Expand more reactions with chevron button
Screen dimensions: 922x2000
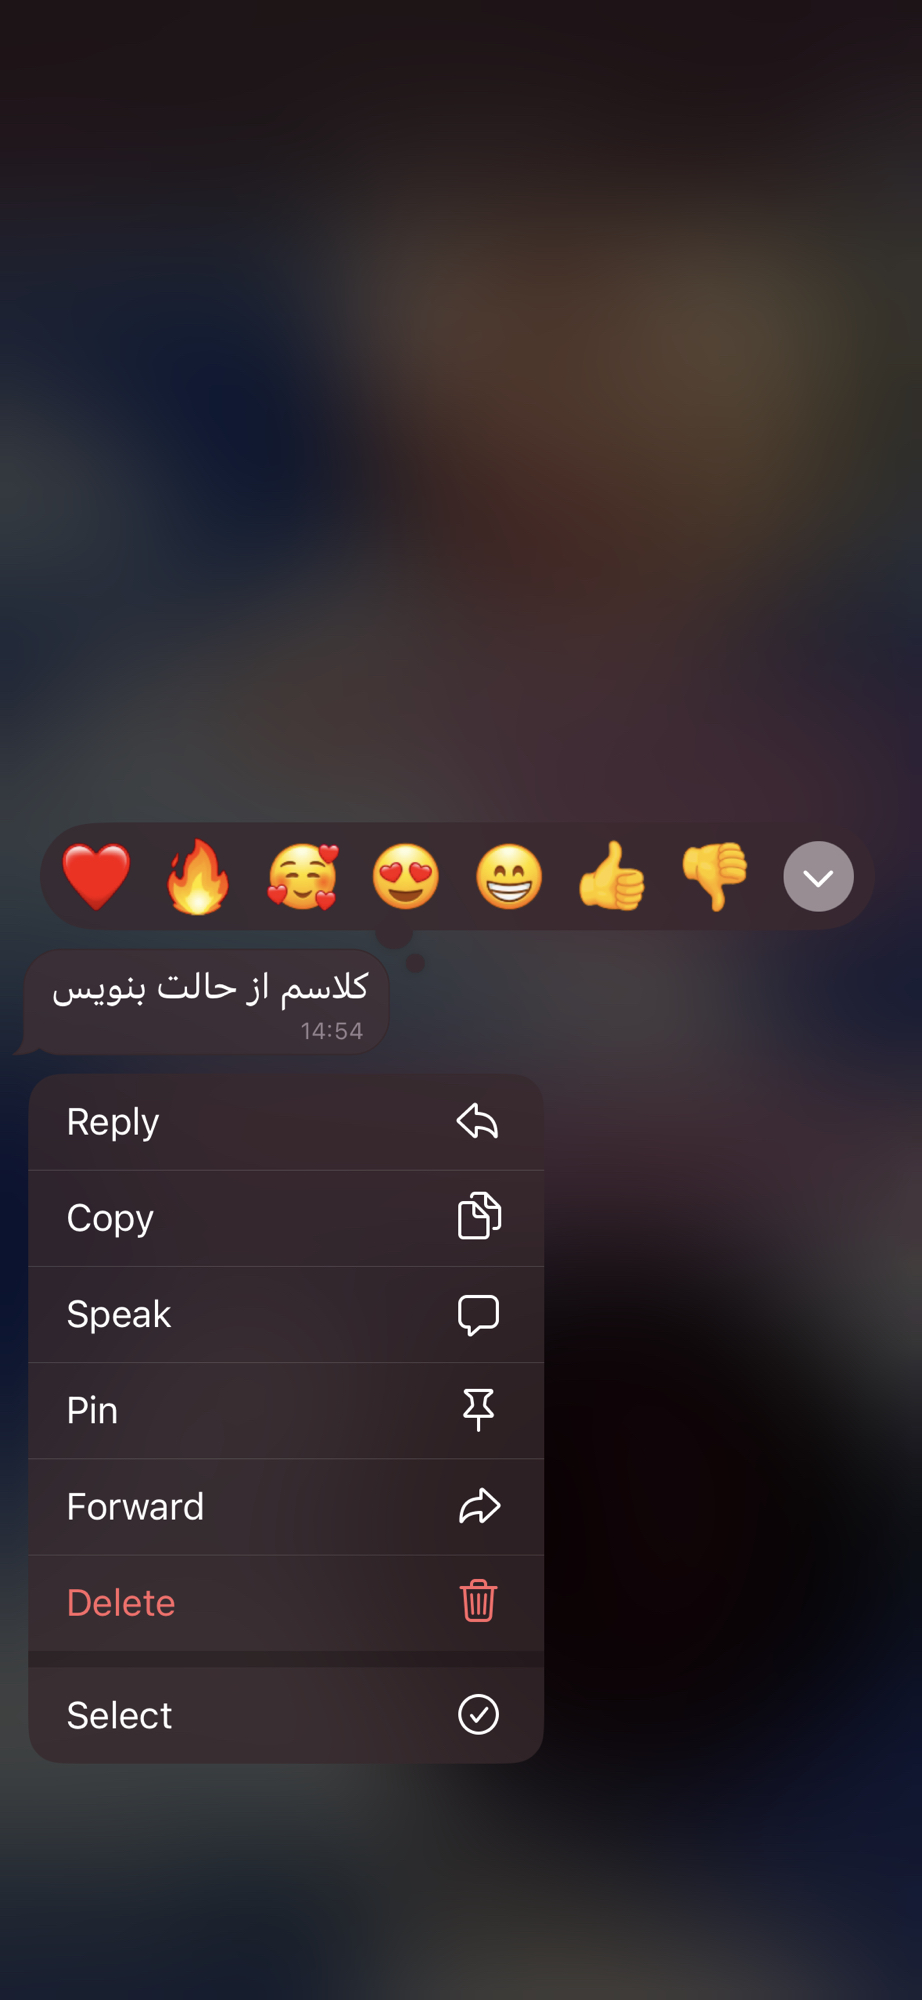tap(818, 877)
